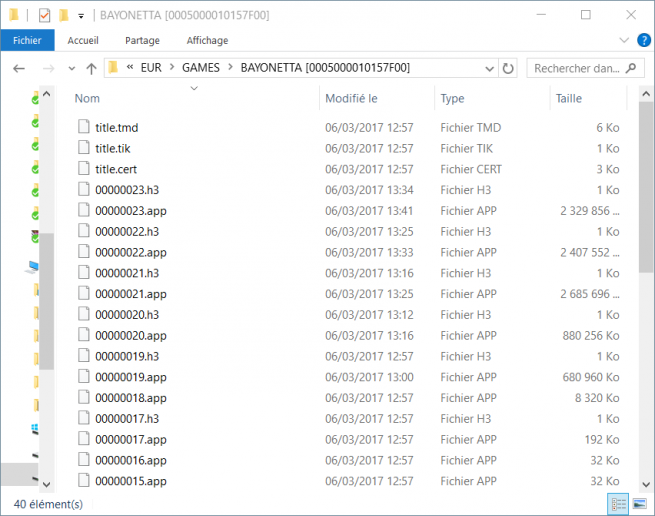Click the file icon of 00000022.h3

[x=84, y=231]
